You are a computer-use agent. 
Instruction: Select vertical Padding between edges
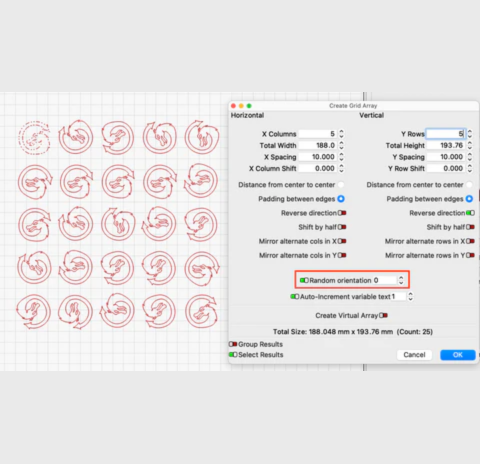pos(469,199)
